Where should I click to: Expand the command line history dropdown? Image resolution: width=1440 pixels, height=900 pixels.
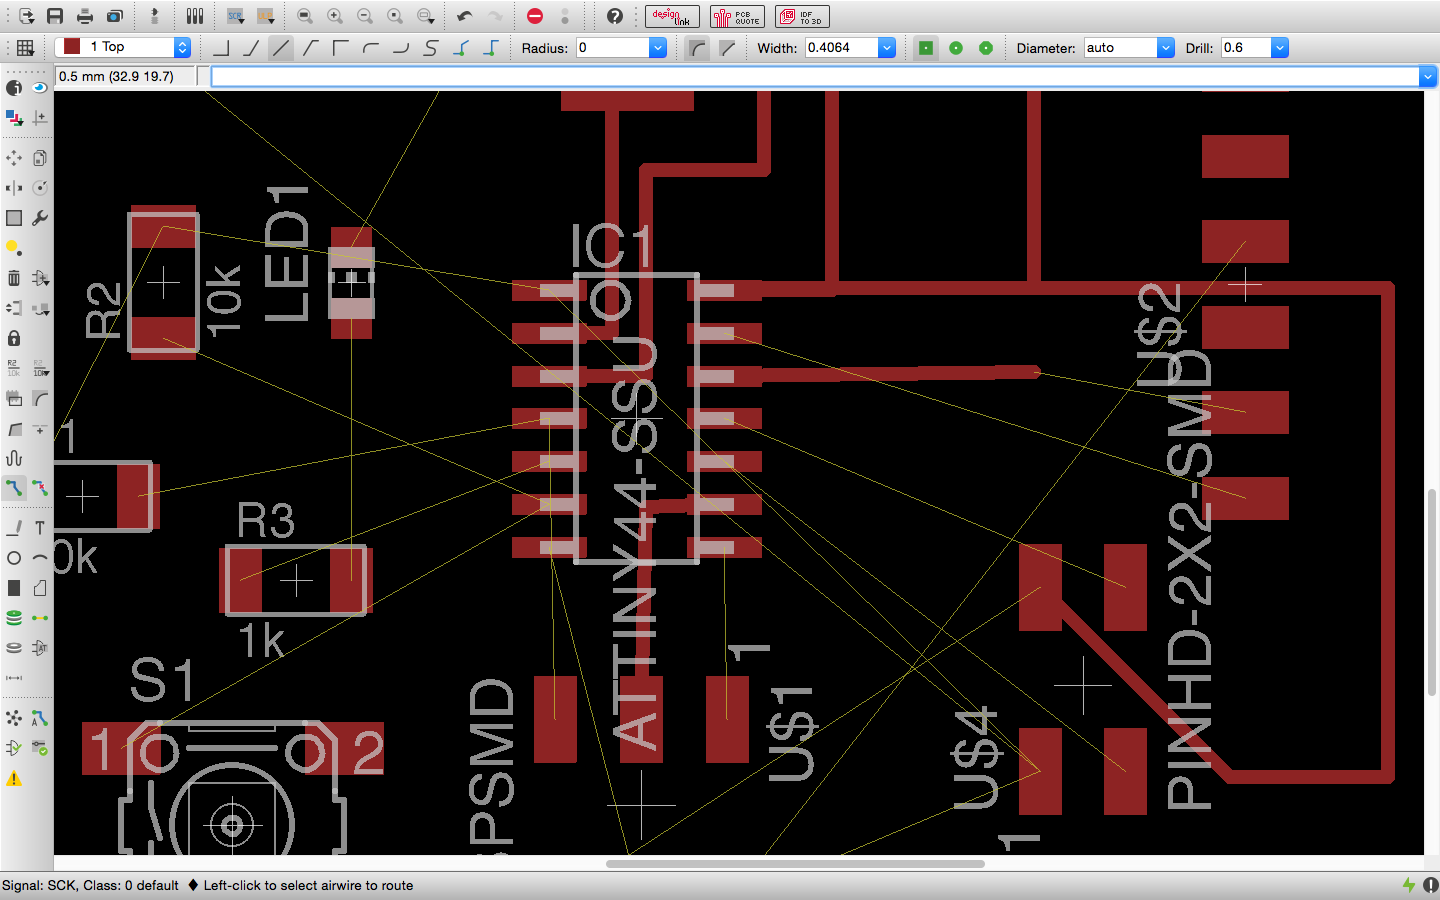(x=1427, y=76)
